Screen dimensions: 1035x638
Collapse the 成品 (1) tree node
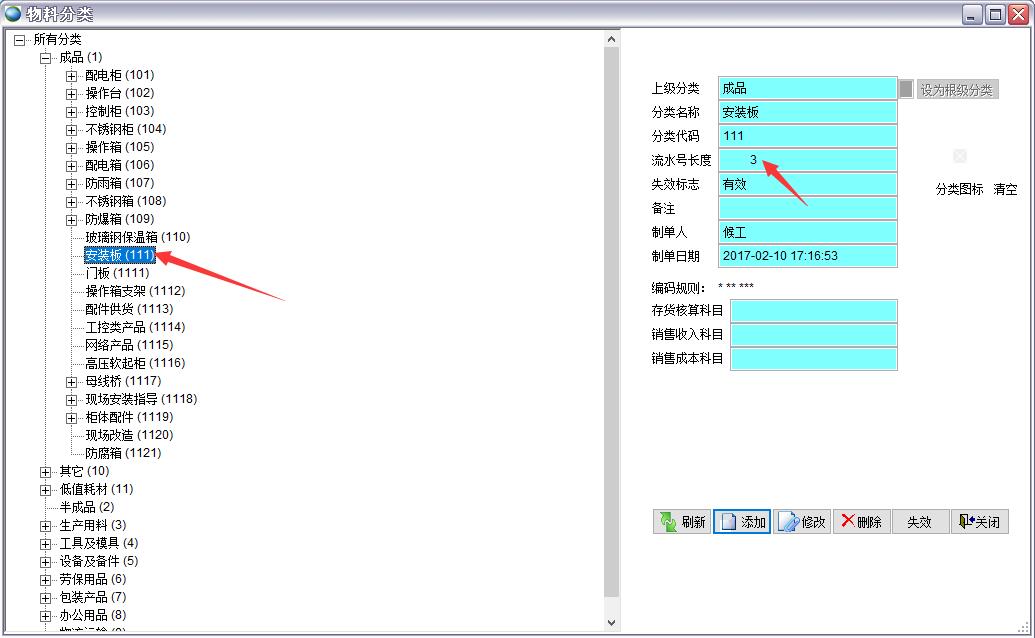[x=46, y=58]
